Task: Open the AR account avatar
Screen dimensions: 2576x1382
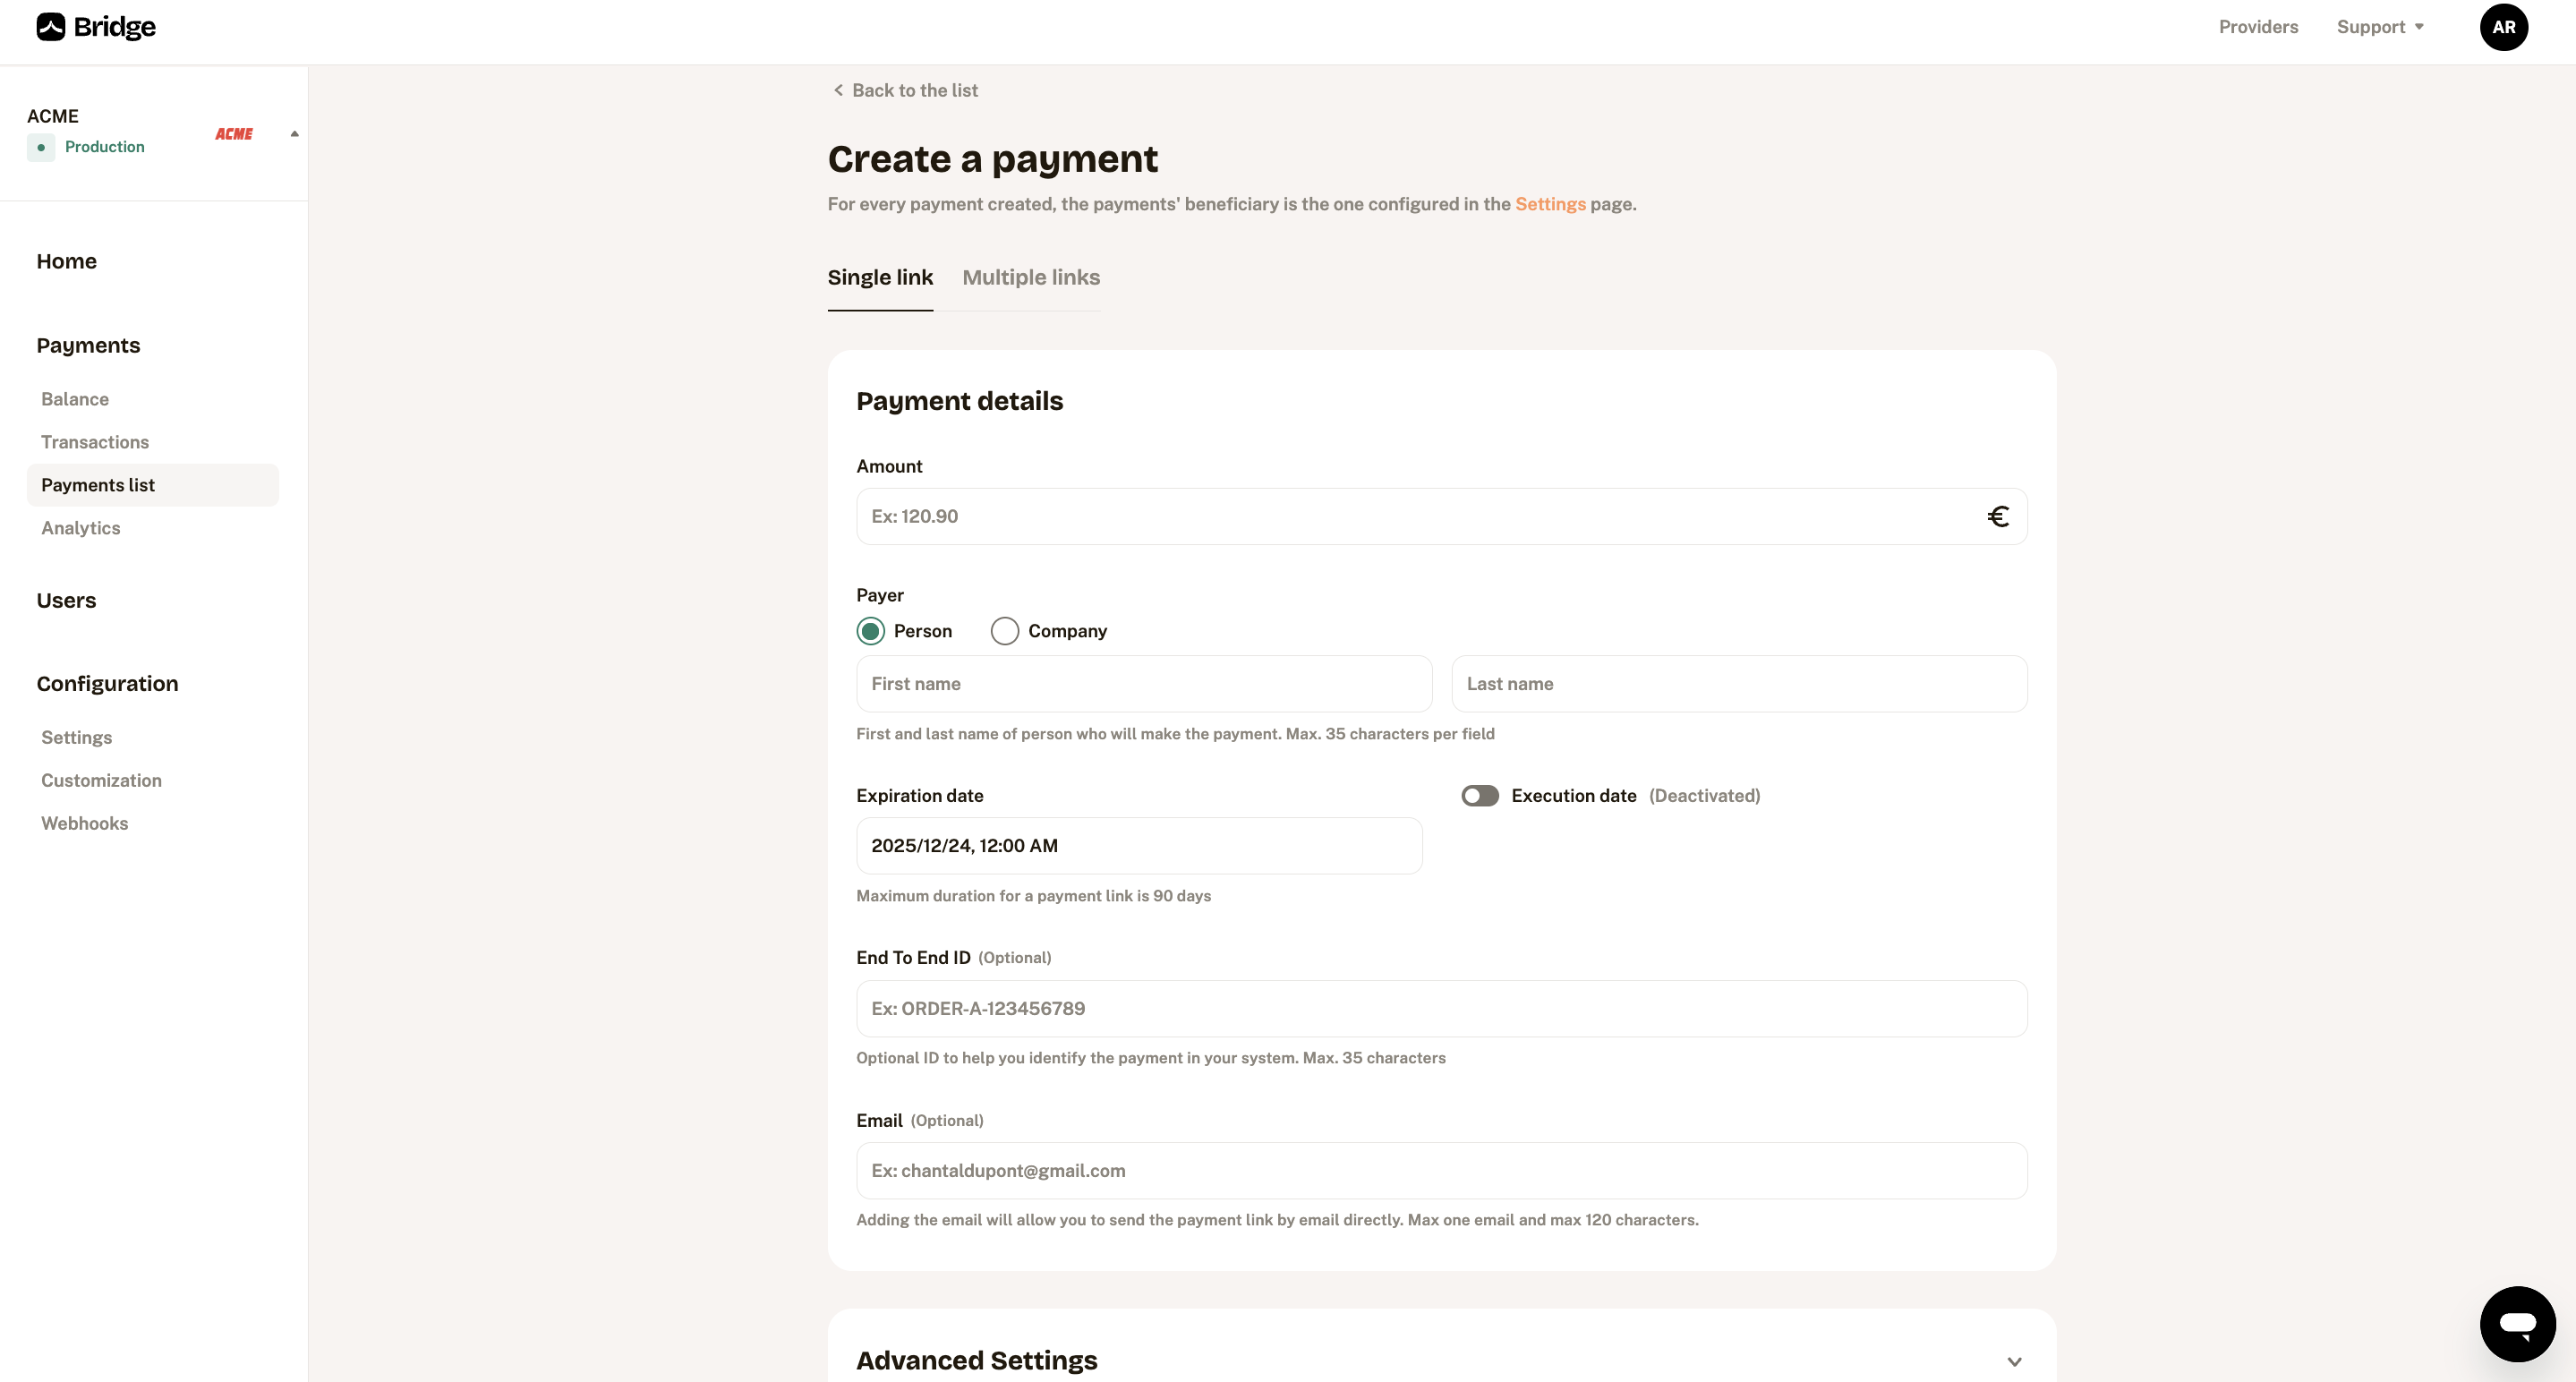Action: pos(2503,27)
